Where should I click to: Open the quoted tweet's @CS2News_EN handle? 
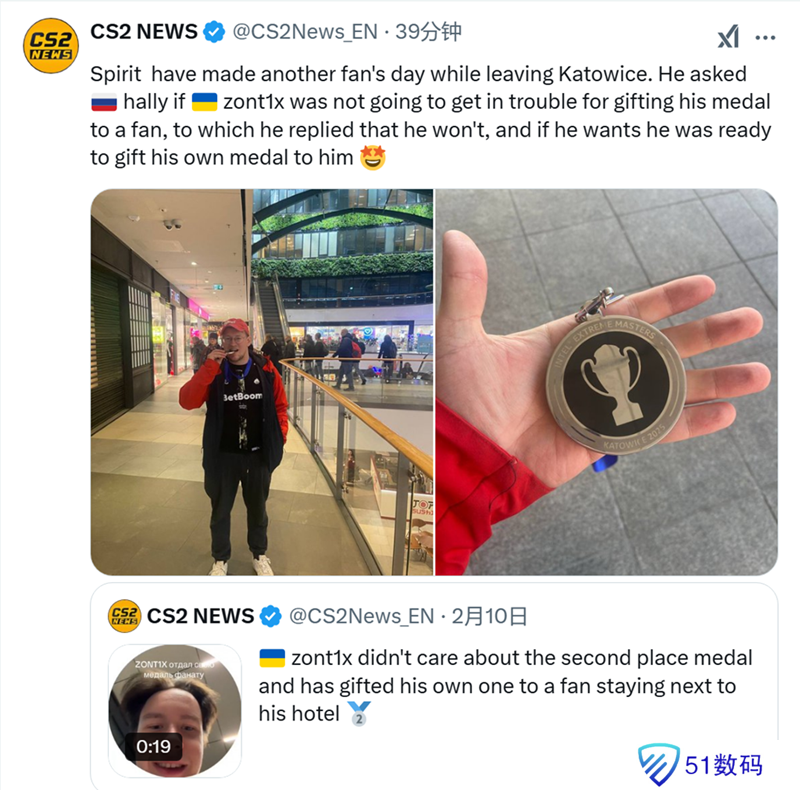click(x=362, y=616)
